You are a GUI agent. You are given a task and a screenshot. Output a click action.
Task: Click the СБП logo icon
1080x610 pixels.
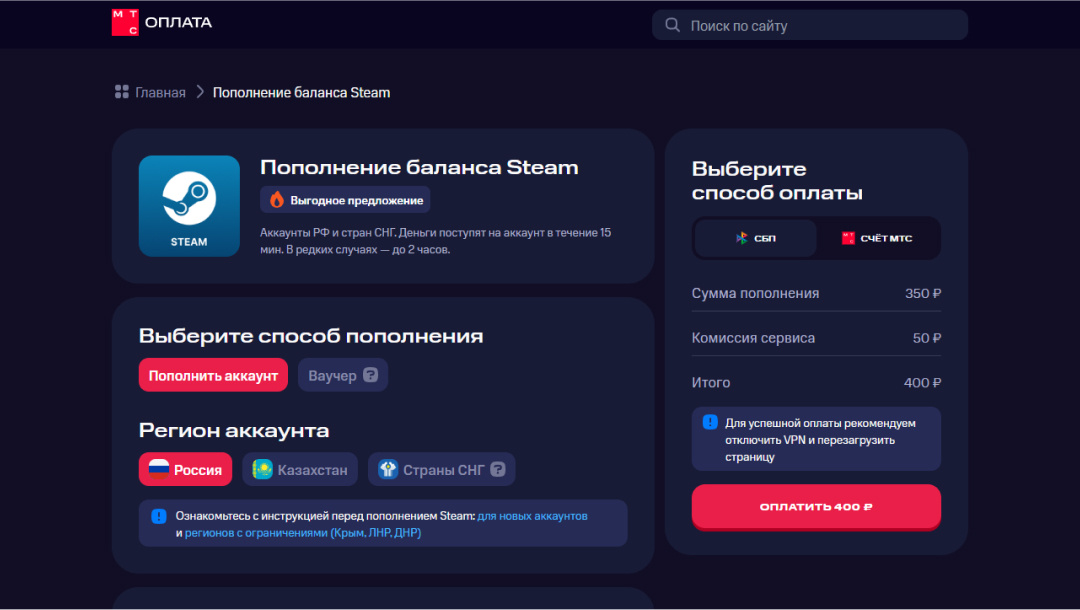[742, 238]
